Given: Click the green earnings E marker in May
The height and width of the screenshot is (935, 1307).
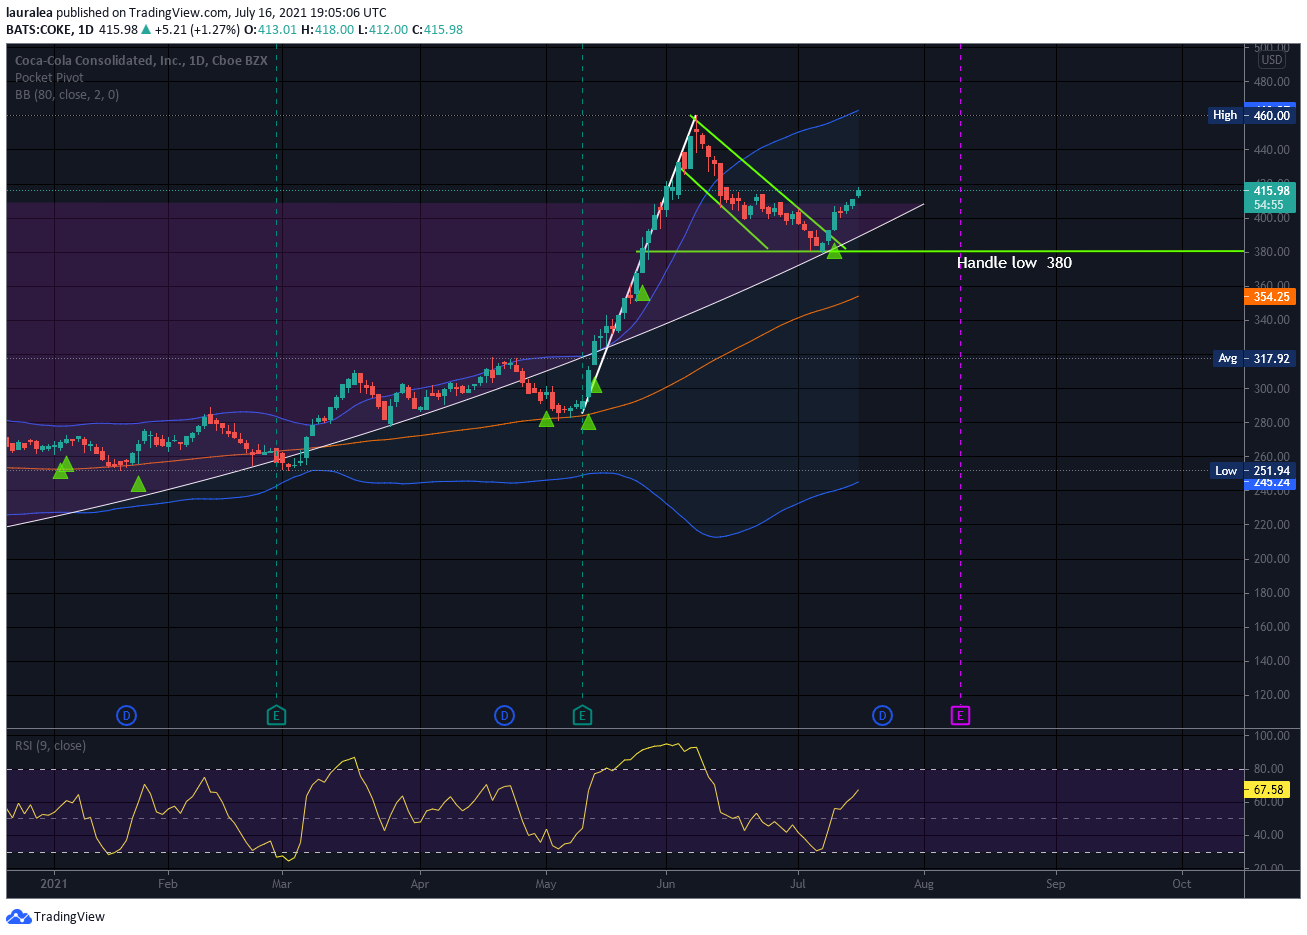Looking at the screenshot, I should tap(582, 715).
